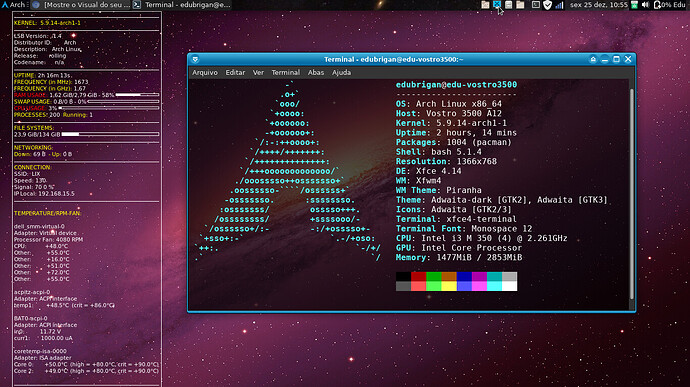Click the 'edubrigan@edu-vostro3500' neofetch header
This screenshot has width=690, height=387.
click(456, 85)
